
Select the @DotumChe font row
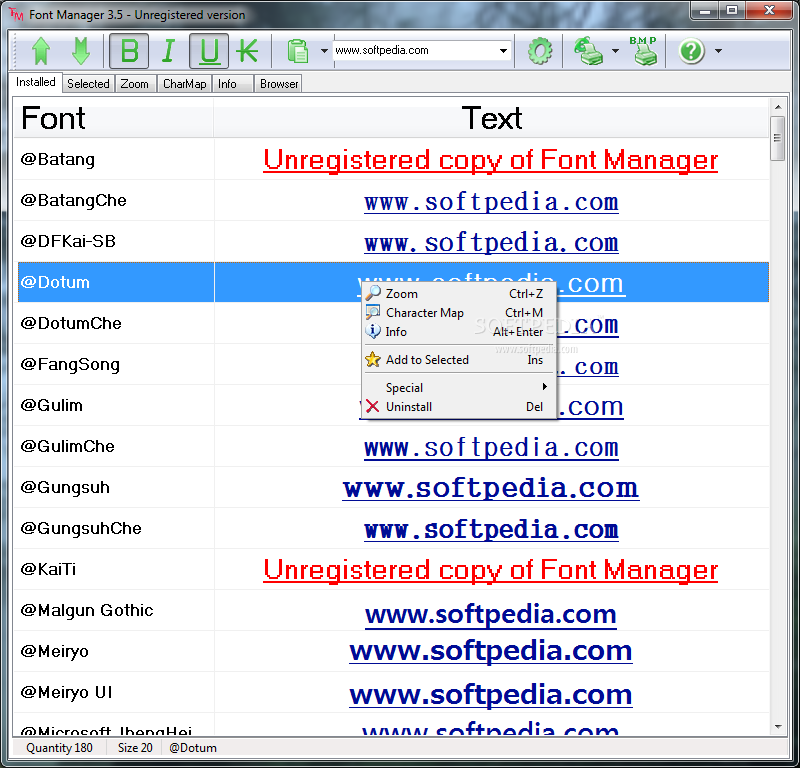pyautogui.click(x=391, y=324)
